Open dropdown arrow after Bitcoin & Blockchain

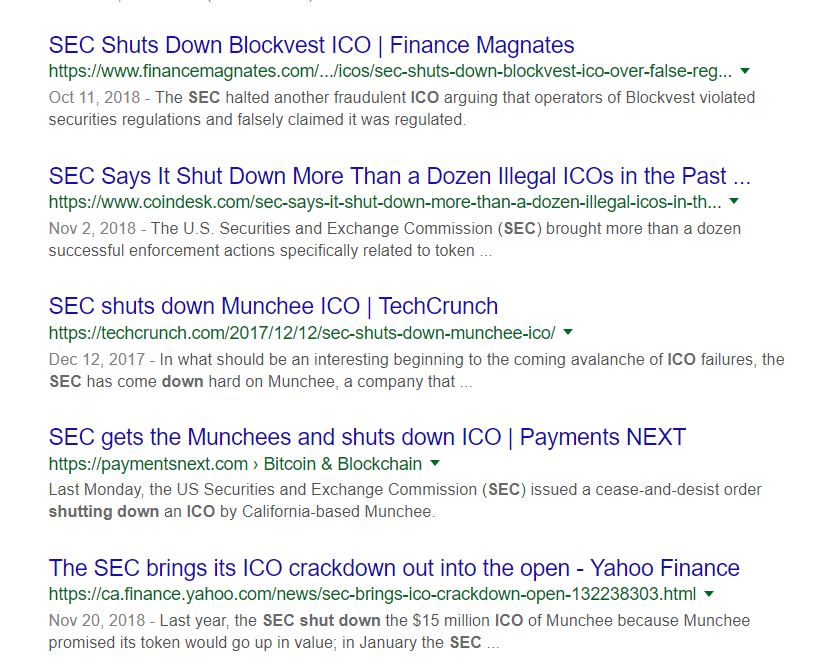[x=435, y=464]
